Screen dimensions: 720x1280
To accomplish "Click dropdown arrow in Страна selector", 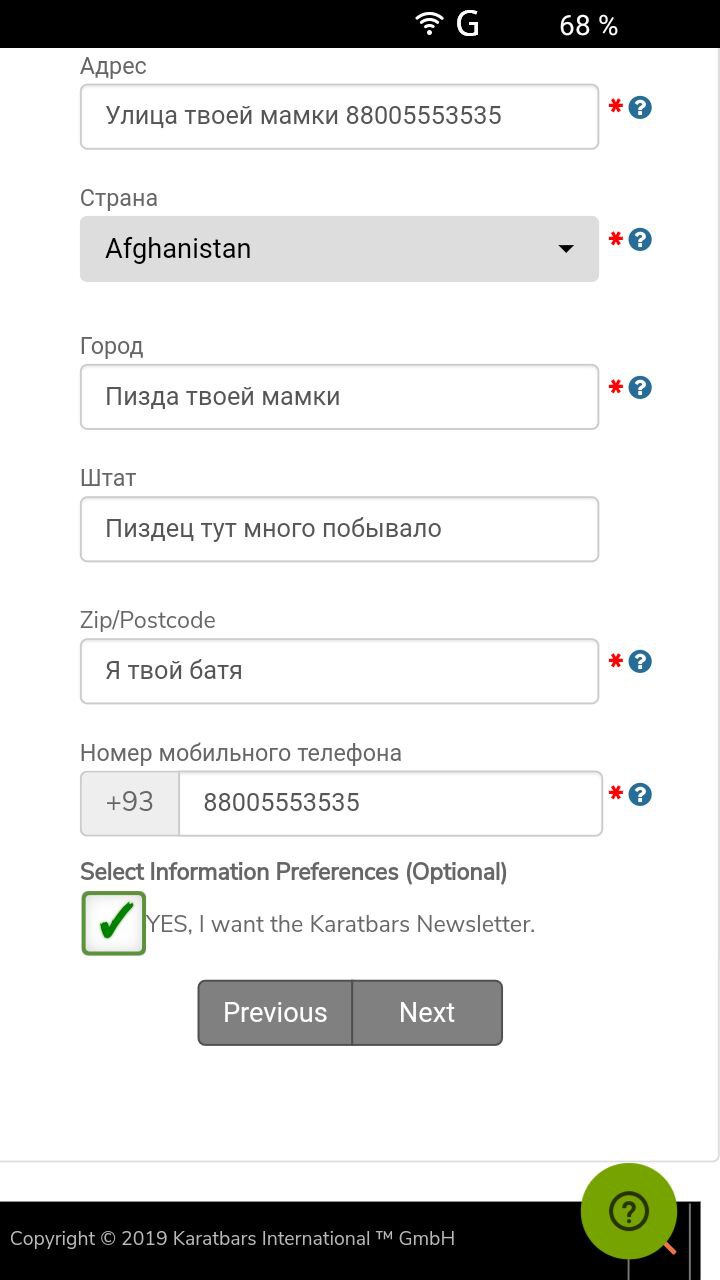I will pos(566,249).
